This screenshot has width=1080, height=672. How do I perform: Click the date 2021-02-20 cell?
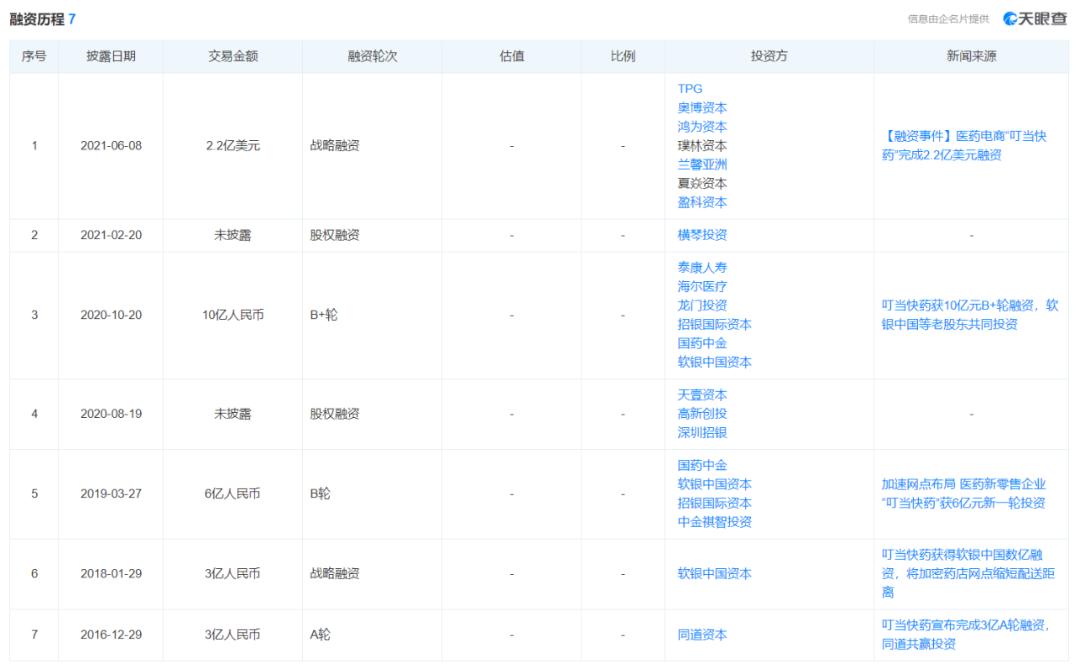tap(111, 235)
